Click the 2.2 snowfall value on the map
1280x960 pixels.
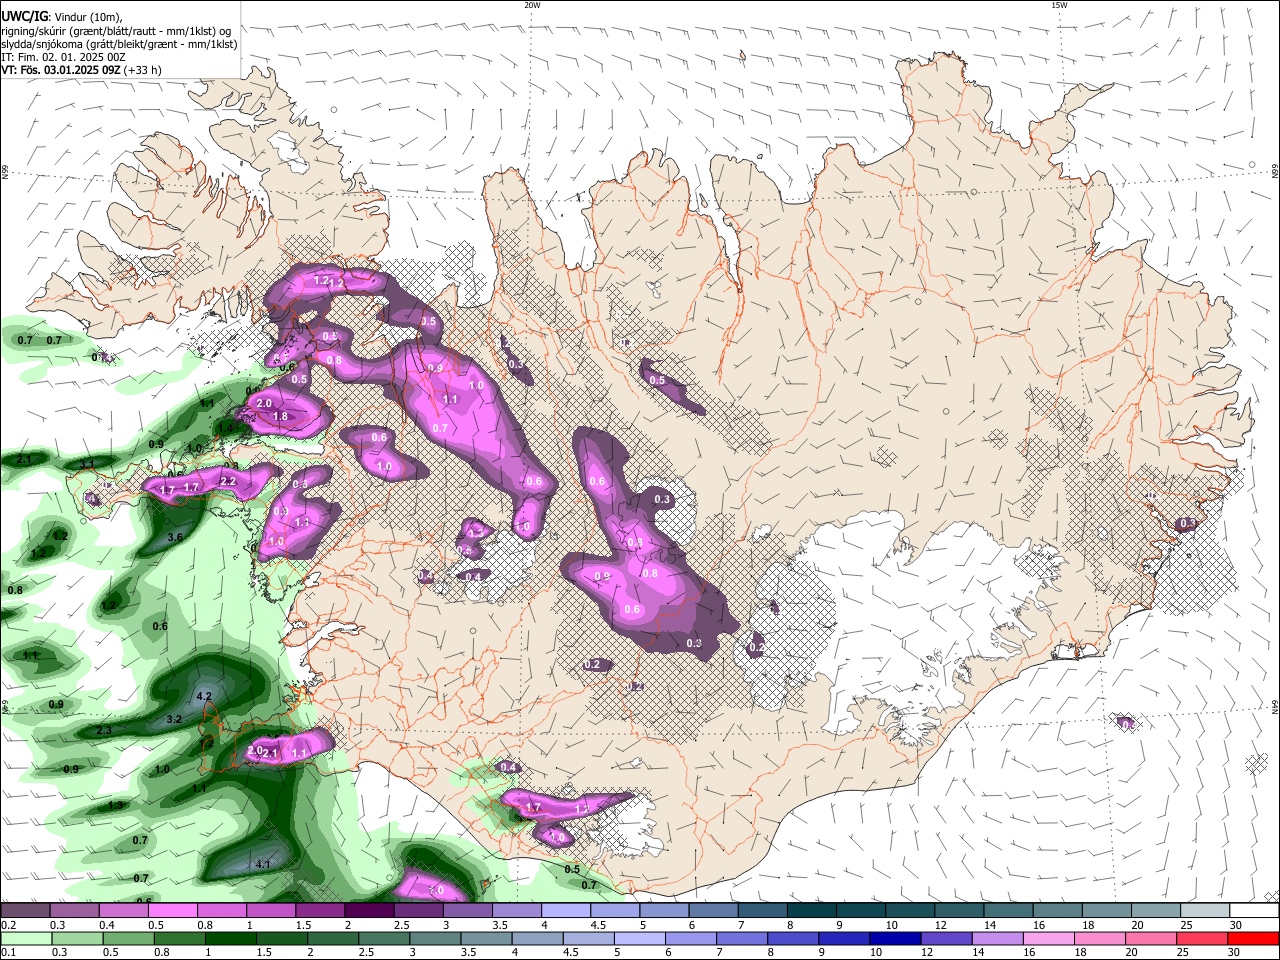click(x=227, y=481)
